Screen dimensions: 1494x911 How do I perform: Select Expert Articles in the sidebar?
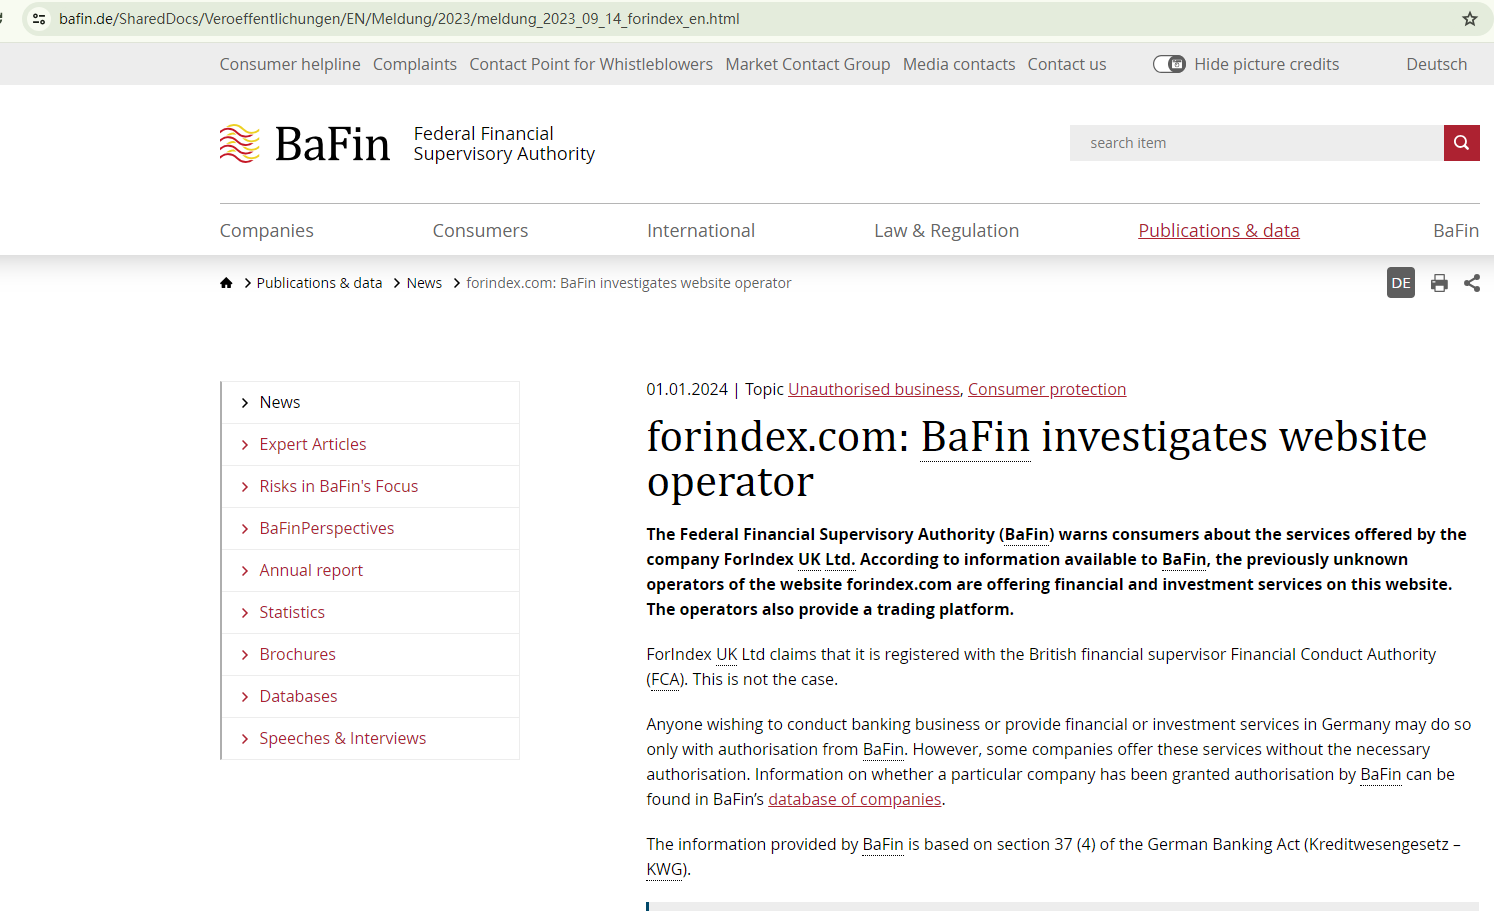point(313,444)
